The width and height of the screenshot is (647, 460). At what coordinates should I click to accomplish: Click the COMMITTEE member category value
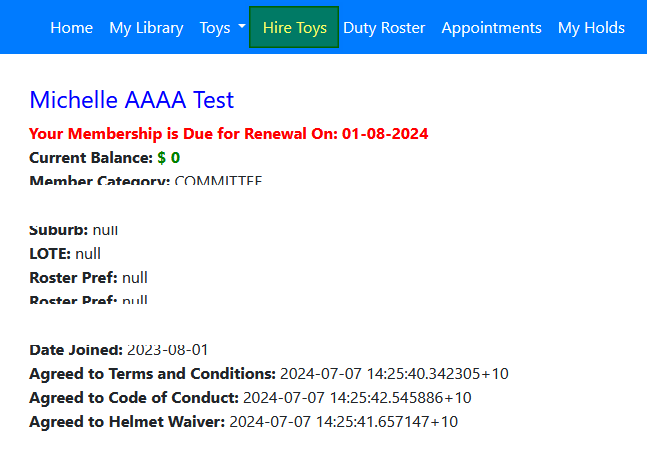(x=218, y=181)
